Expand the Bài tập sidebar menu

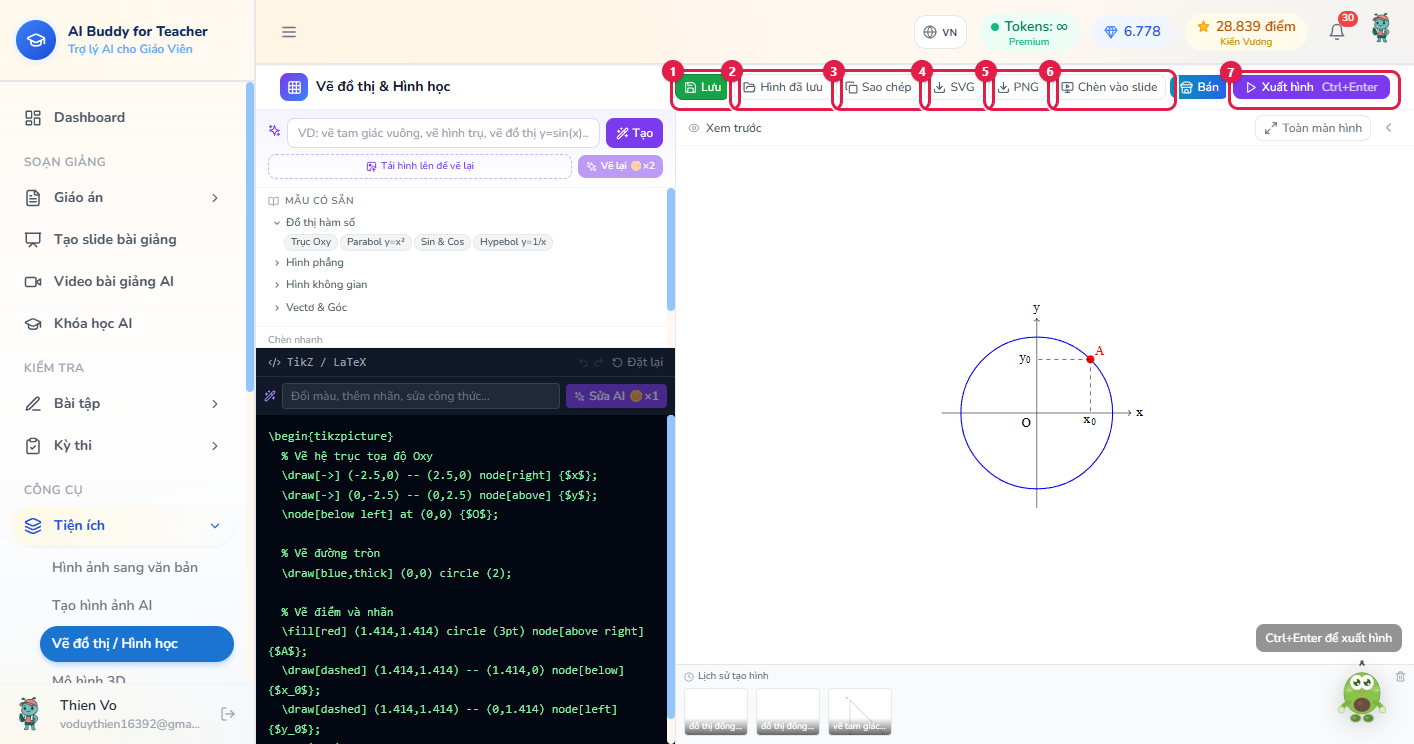(x=124, y=404)
